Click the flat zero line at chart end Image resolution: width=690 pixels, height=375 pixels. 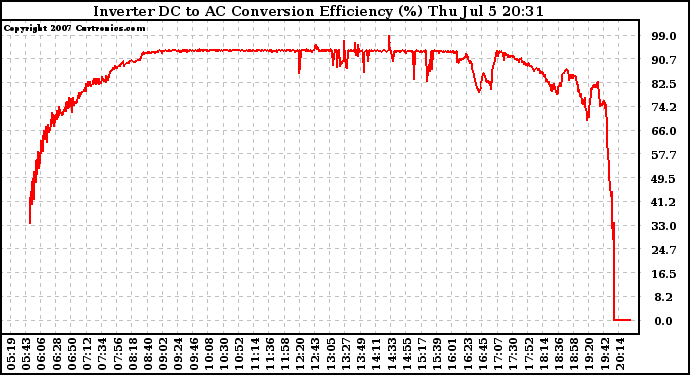[622, 320]
